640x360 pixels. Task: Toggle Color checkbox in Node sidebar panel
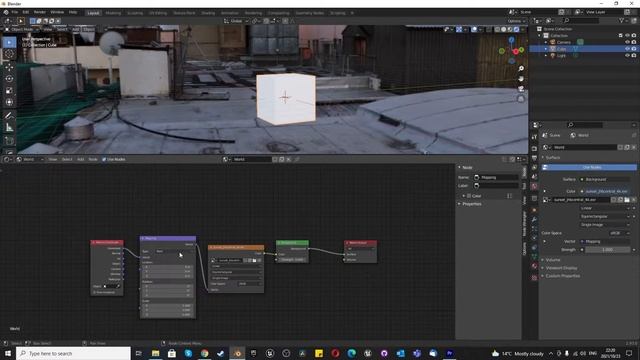coord(469,196)
